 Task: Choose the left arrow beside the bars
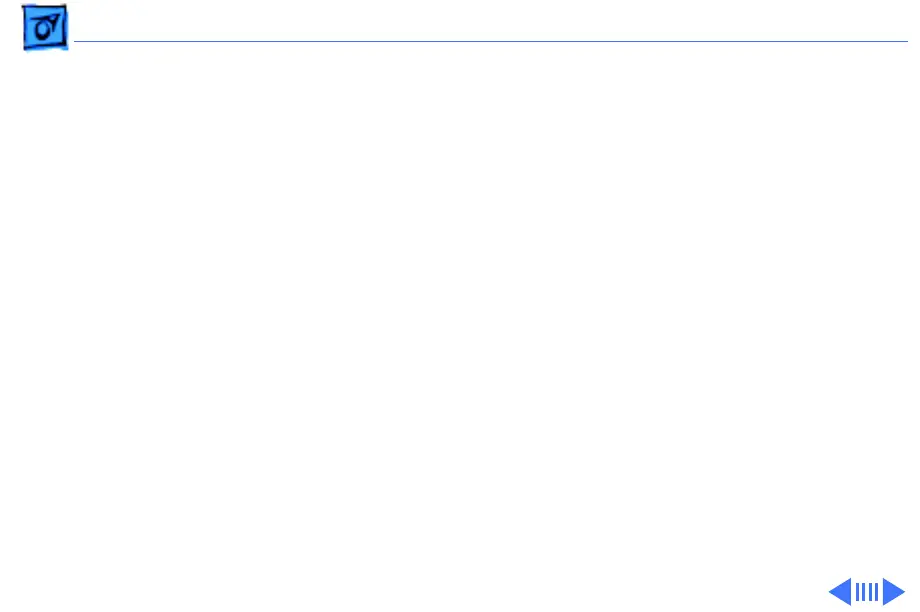(x=840, y=591)
